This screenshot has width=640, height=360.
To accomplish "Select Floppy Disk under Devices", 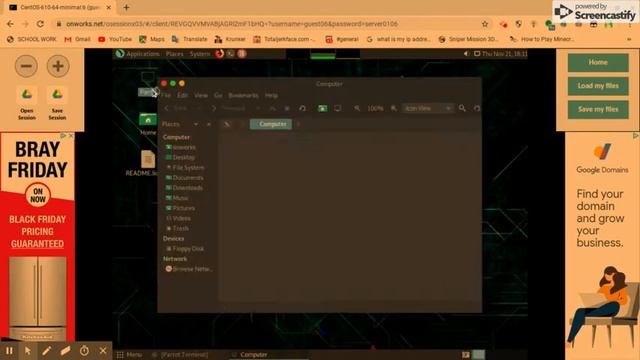I will (184, 249).
